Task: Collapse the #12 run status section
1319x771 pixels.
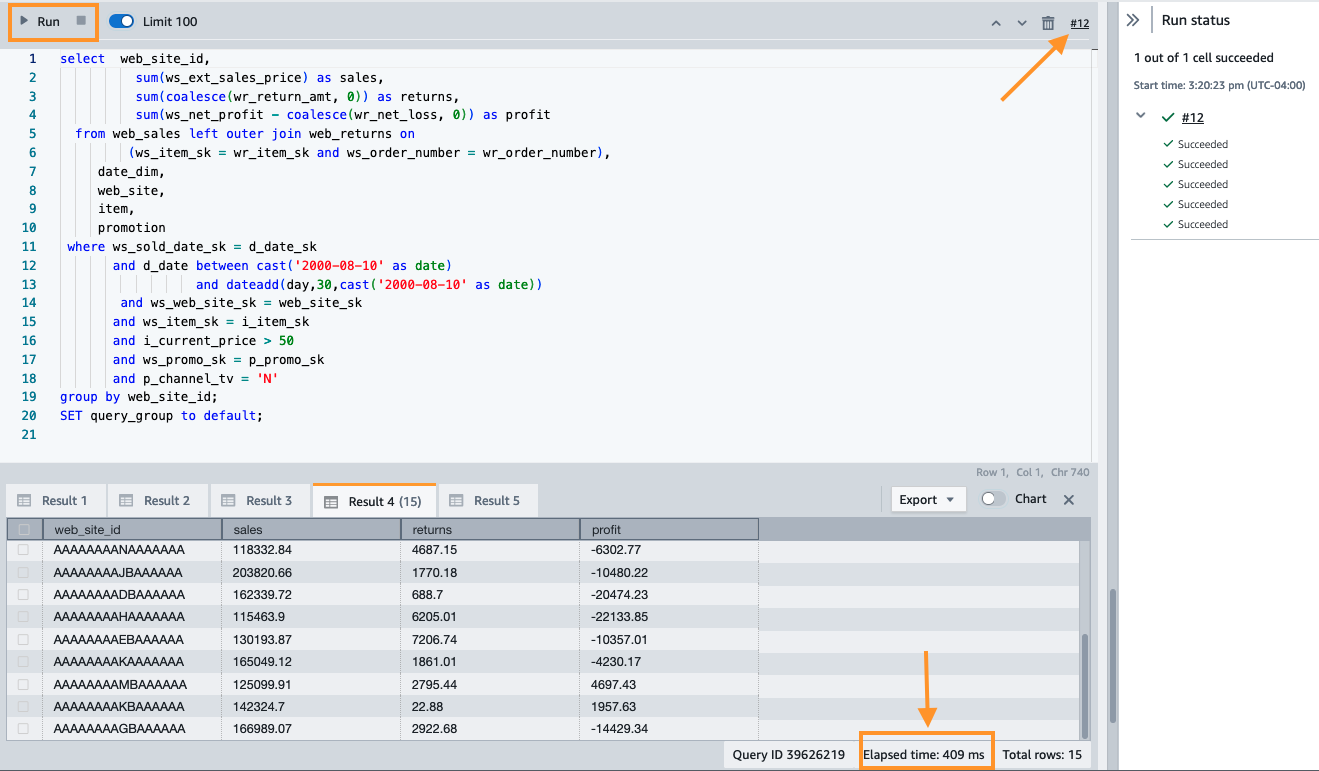Action: coord(1141,117)
